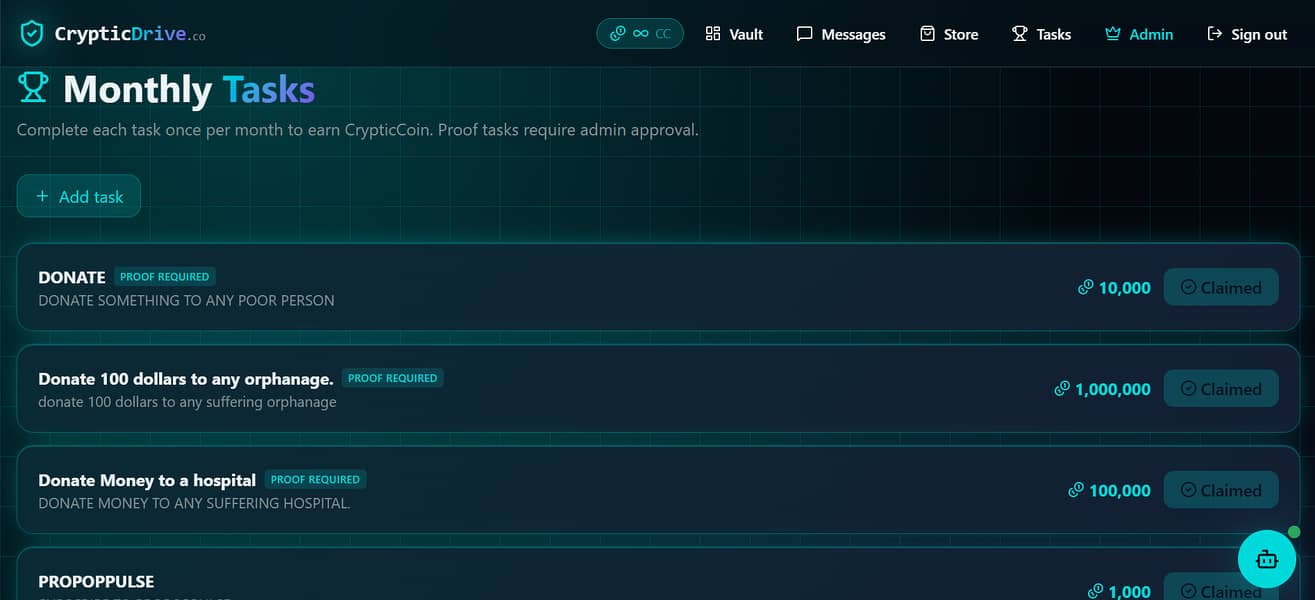Click the coin icon beside the 1,000 reward
Image resolution: width=1315 pixels, height=600 pixels.
point(1096,591)
